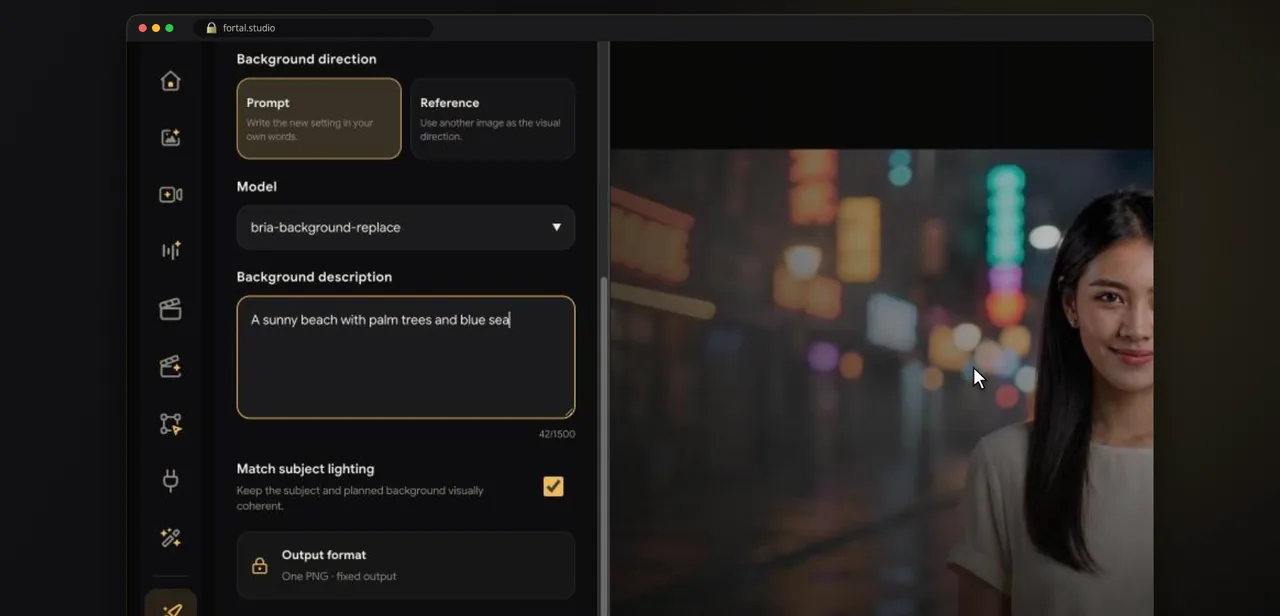Click the lock icon beside Output format
Screen dimensions: 1280x616
tap(260, 566)
